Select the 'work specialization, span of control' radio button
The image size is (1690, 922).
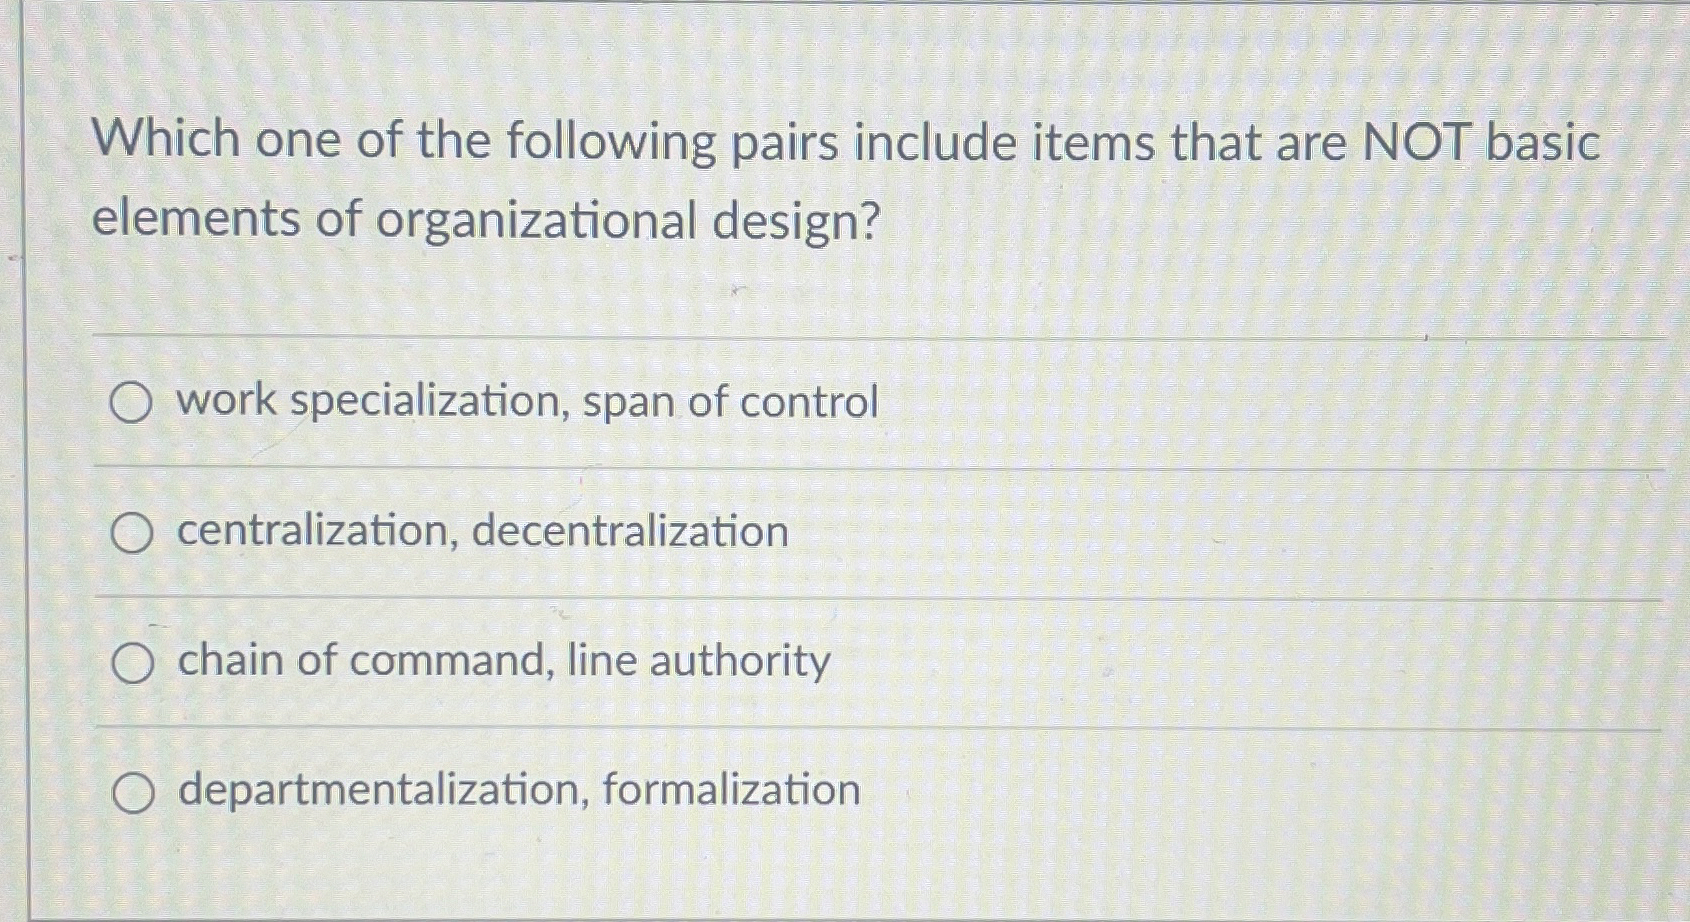pos(132,403)
